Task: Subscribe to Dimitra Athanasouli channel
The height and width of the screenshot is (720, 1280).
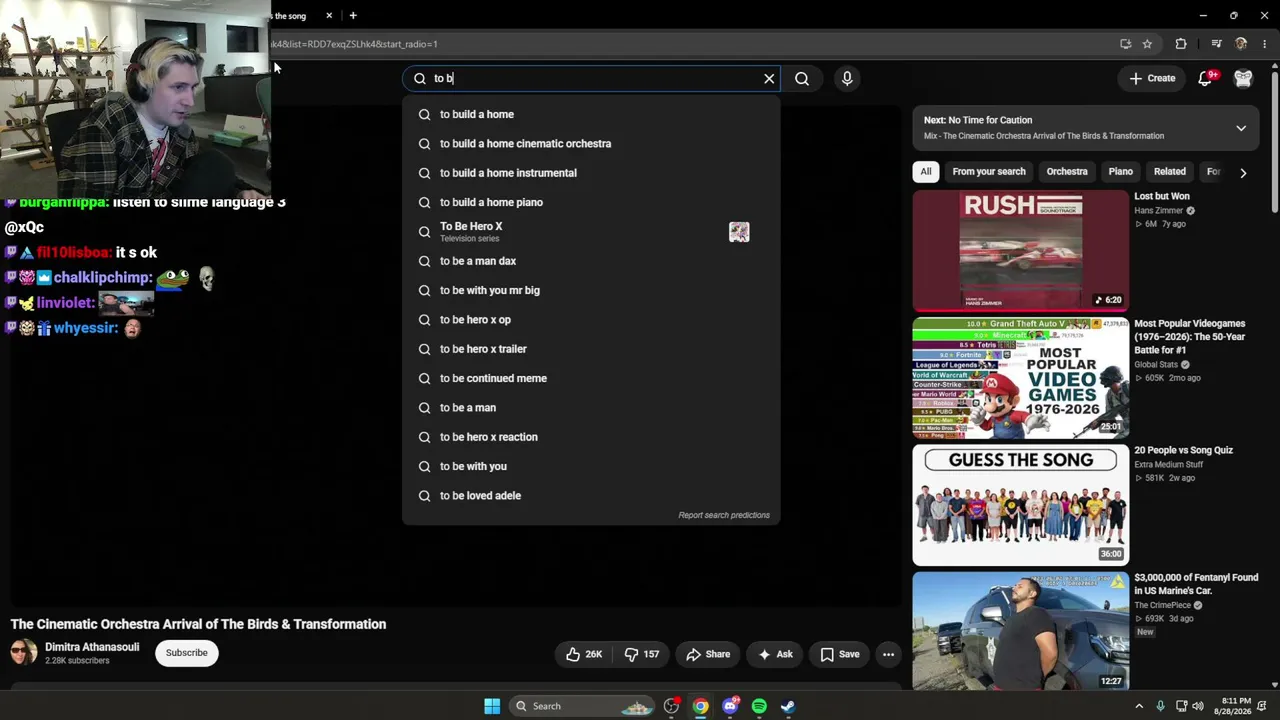Action: tap(187, 653)
